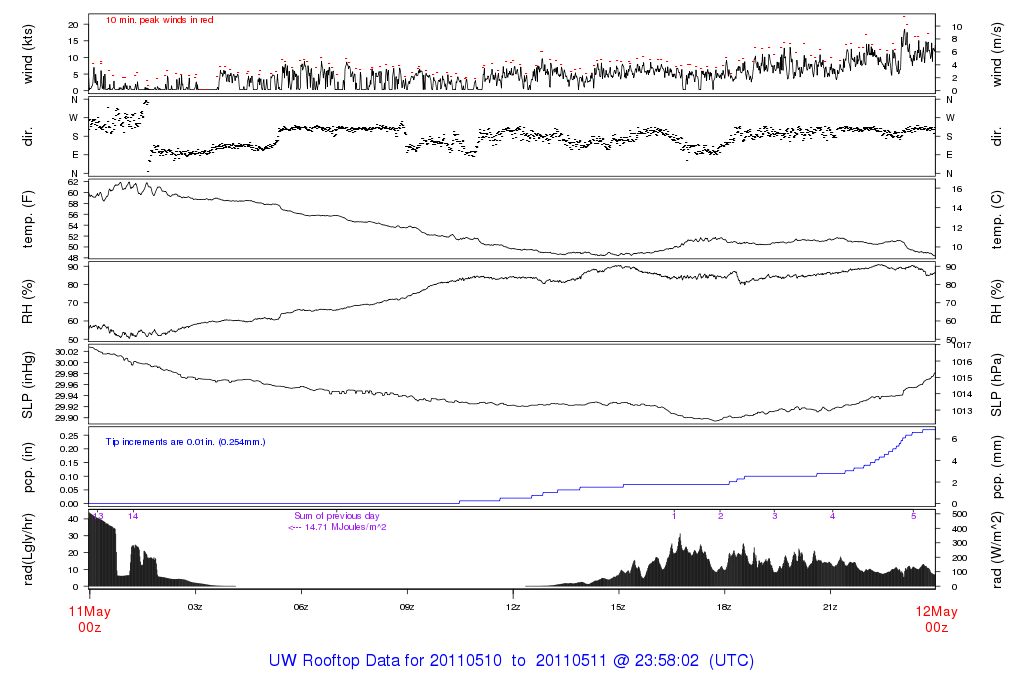Screen dimensions: 1024x700
Task: Select the 03z time tick label
Action: (x=195, y=607)
